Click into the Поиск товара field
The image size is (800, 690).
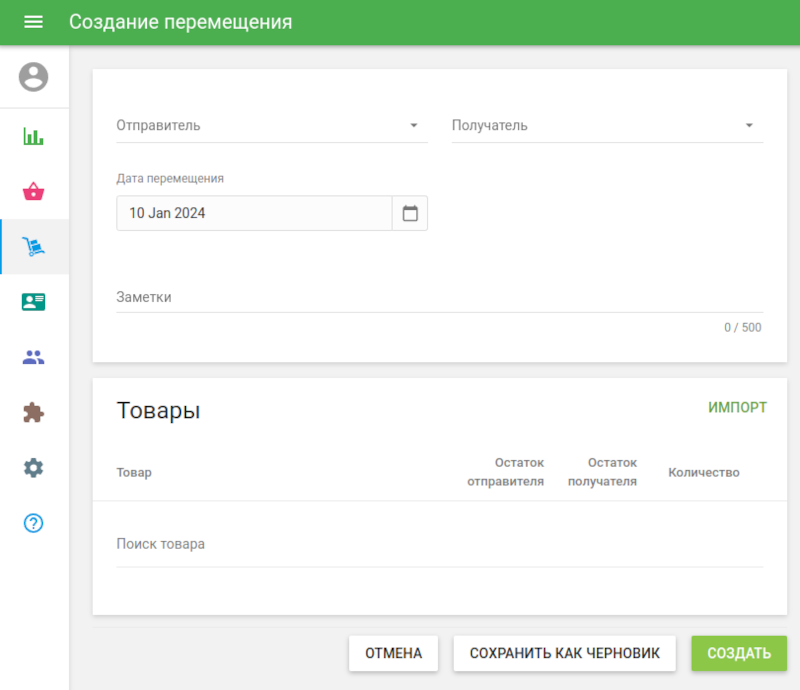click(x=300, y=543)
